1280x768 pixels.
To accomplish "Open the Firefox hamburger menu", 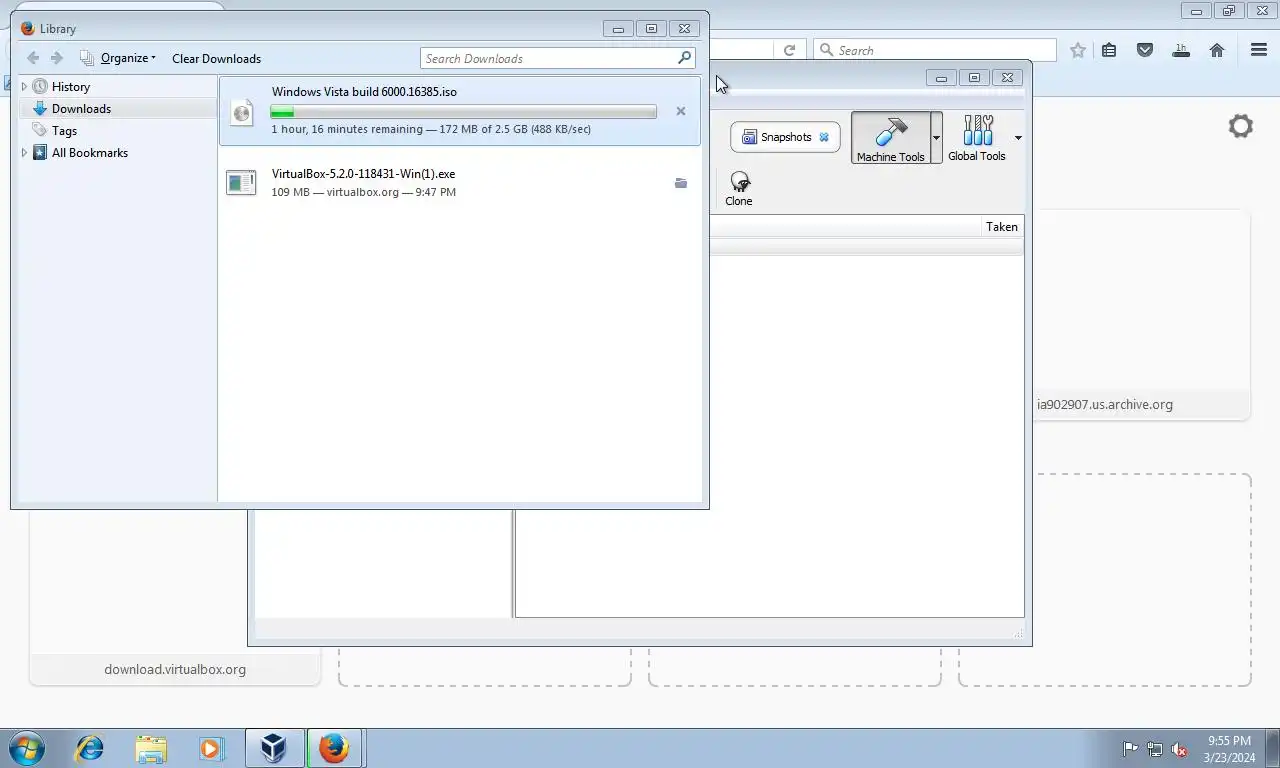I will (x=1259, y=50).
